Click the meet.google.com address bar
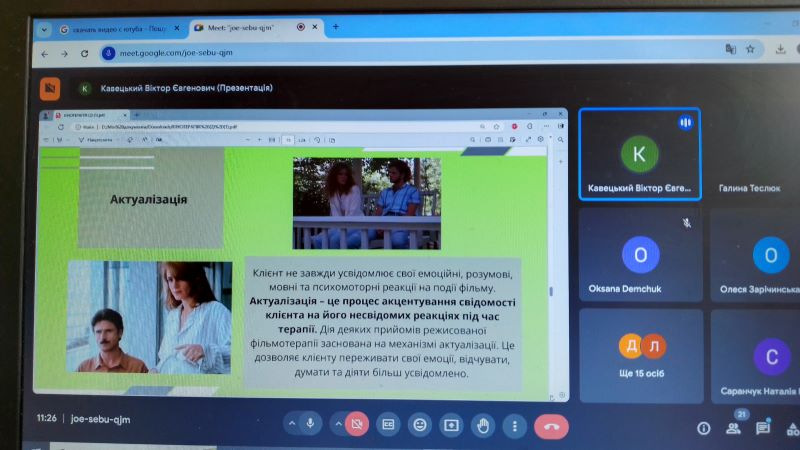The image size is (800, 450). coord(408,52)
